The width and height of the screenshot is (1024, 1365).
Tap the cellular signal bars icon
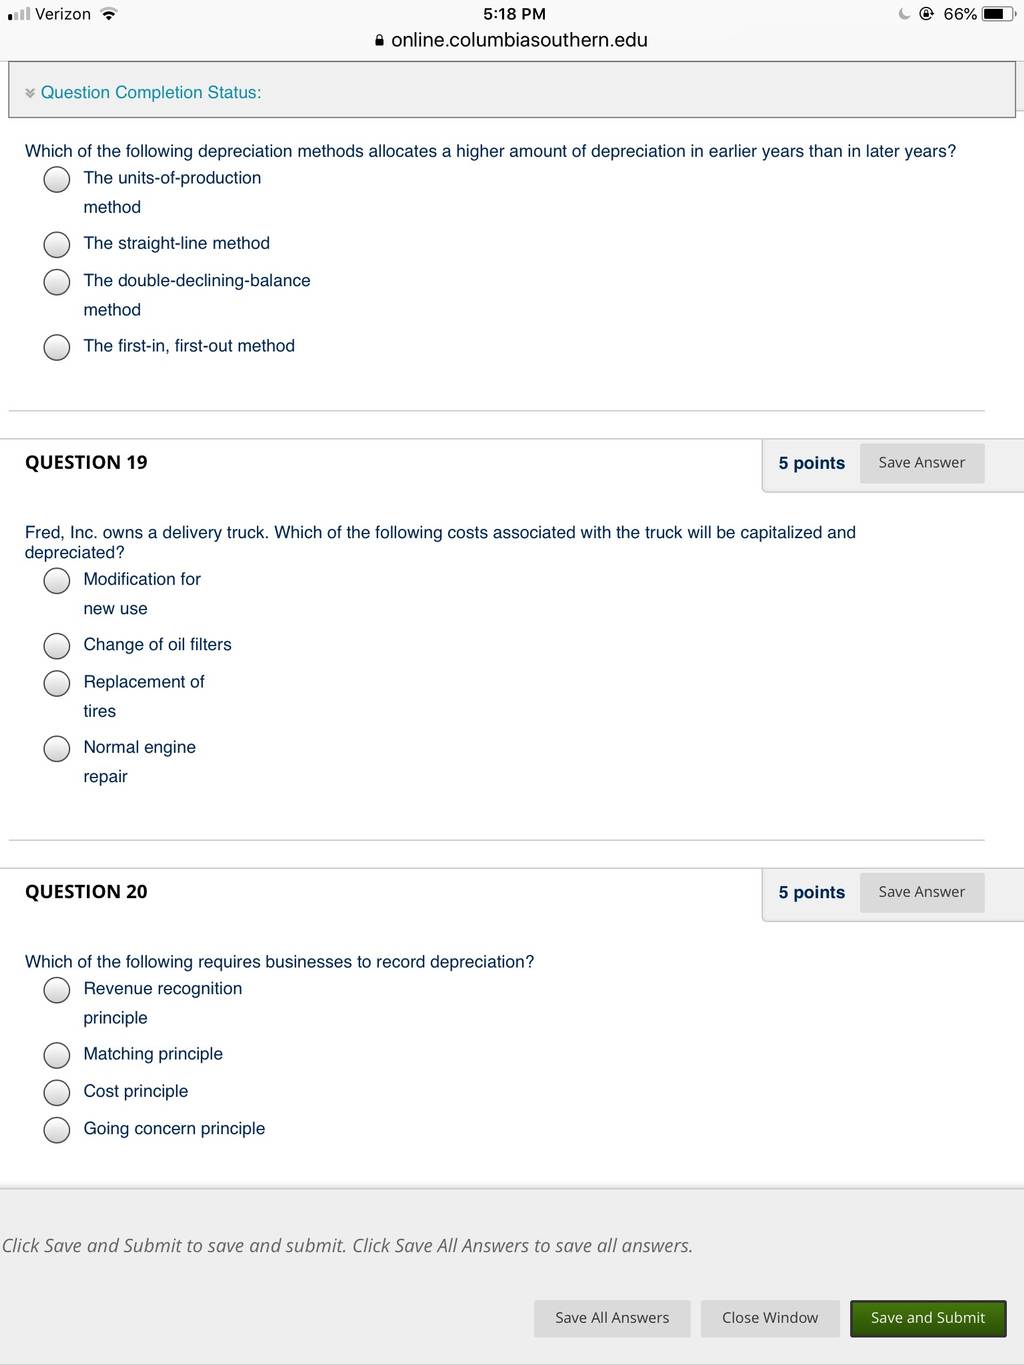18,14
